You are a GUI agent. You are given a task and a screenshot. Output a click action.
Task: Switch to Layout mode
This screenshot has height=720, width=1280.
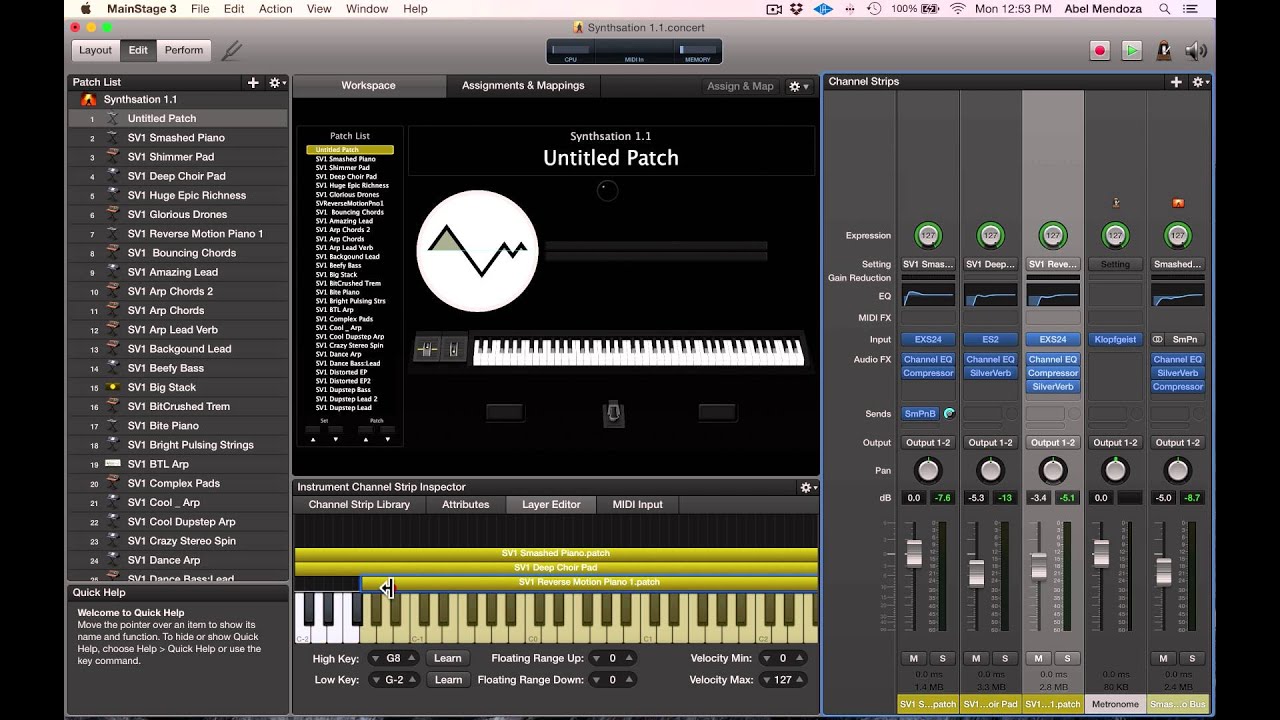coord(96,50)
